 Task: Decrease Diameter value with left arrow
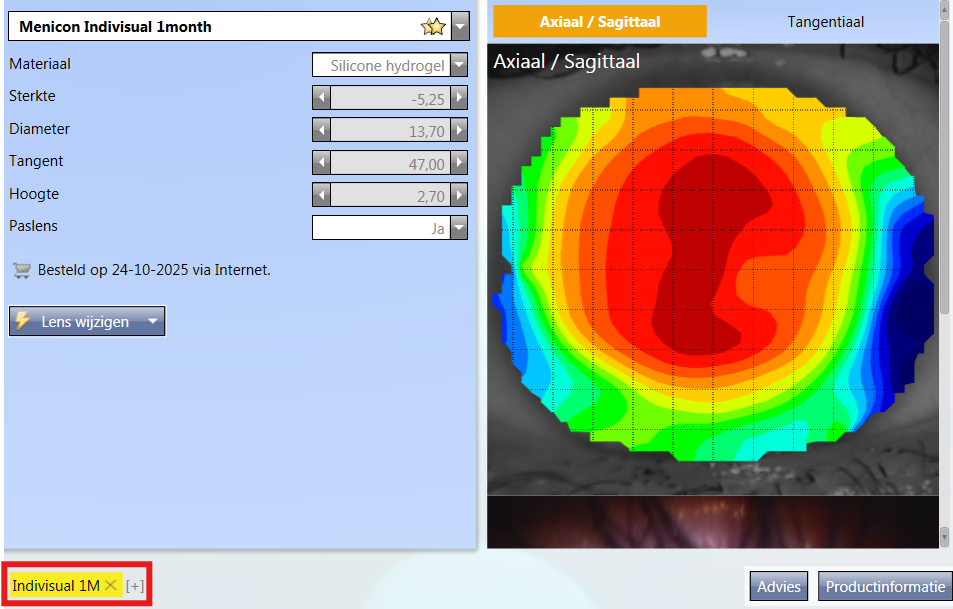pyautogui.click(x=321, y=130)
